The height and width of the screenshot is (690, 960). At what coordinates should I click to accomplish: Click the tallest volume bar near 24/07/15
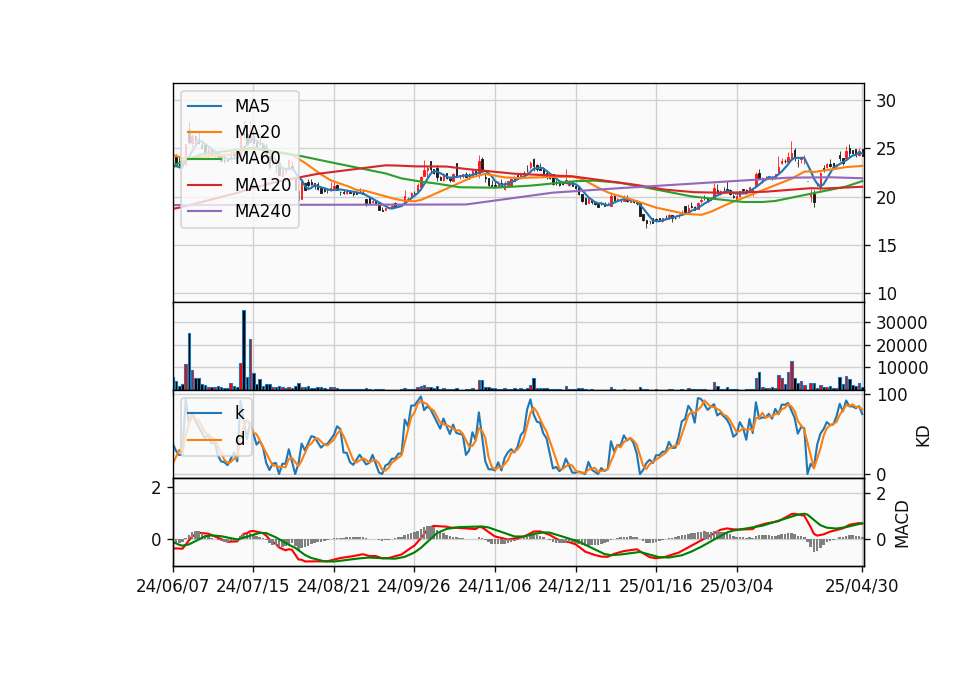pyautogui.click(x=244, y=350)
